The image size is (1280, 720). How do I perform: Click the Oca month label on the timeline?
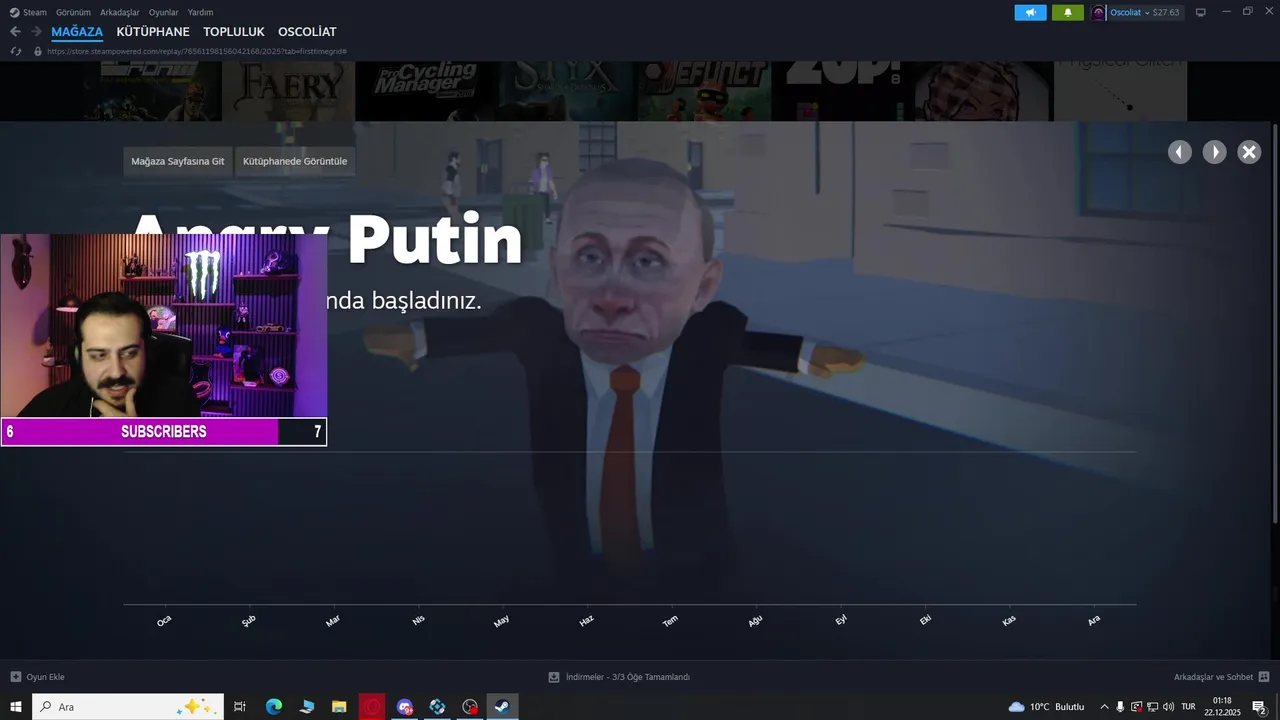click(x=164, y=621)
